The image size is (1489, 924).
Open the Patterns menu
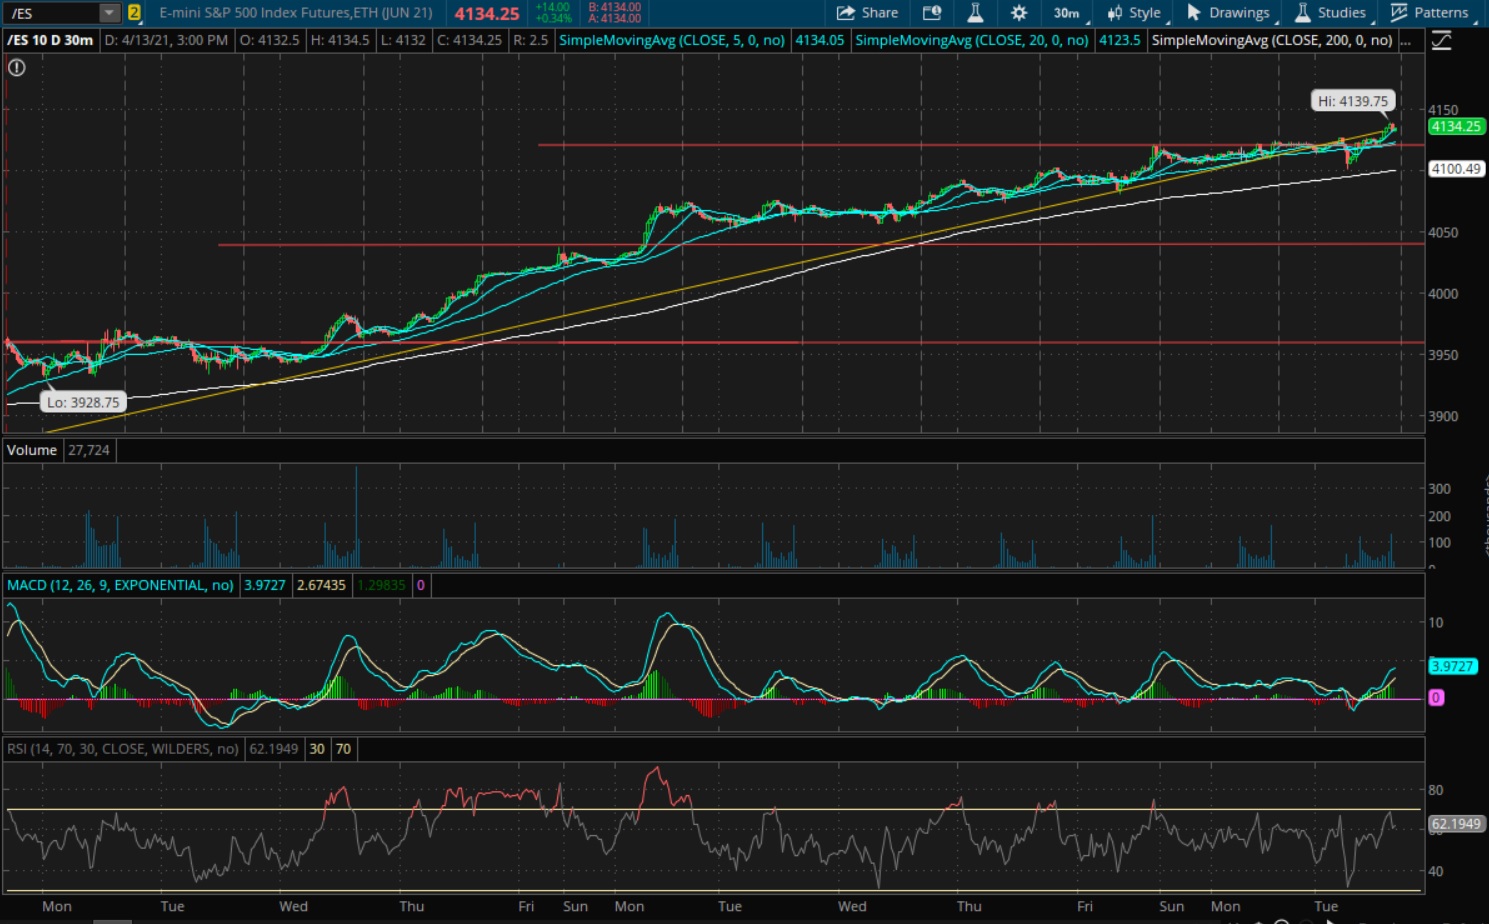(x=1429, y=13)
